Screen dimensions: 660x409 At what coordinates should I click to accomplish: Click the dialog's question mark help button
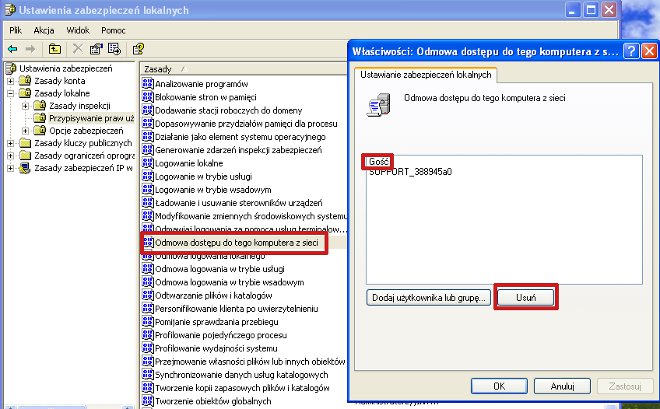[x=631, y=52]
